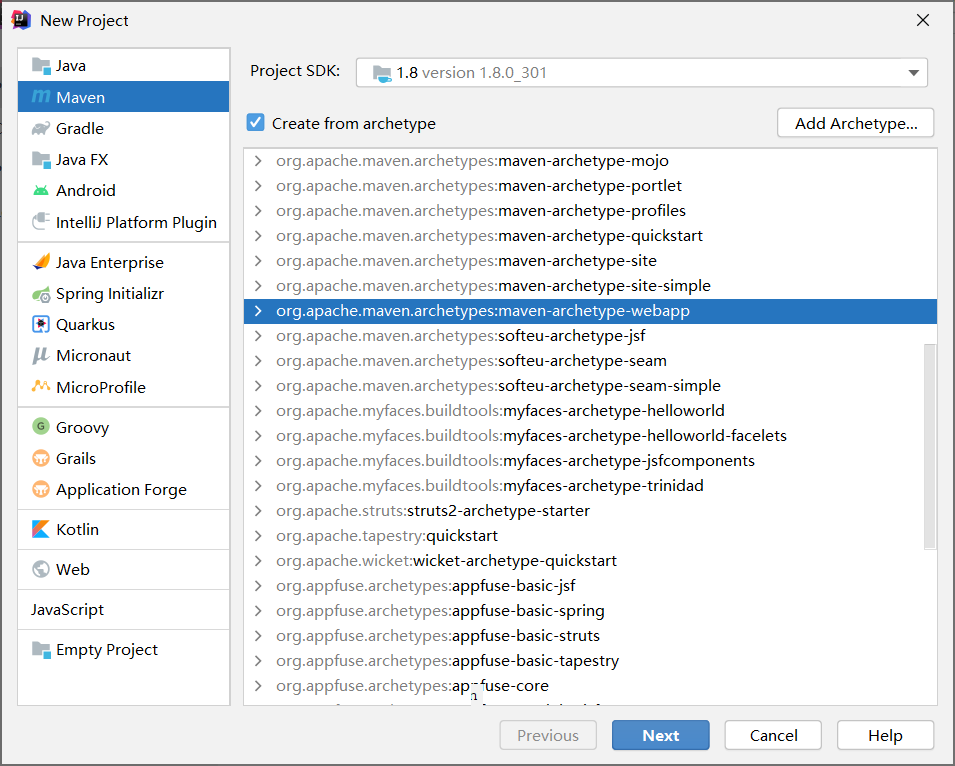Click the IntelliJ Platform Plugin icon
The width and height of the screenshot is (955, 766).
[41, 222]
